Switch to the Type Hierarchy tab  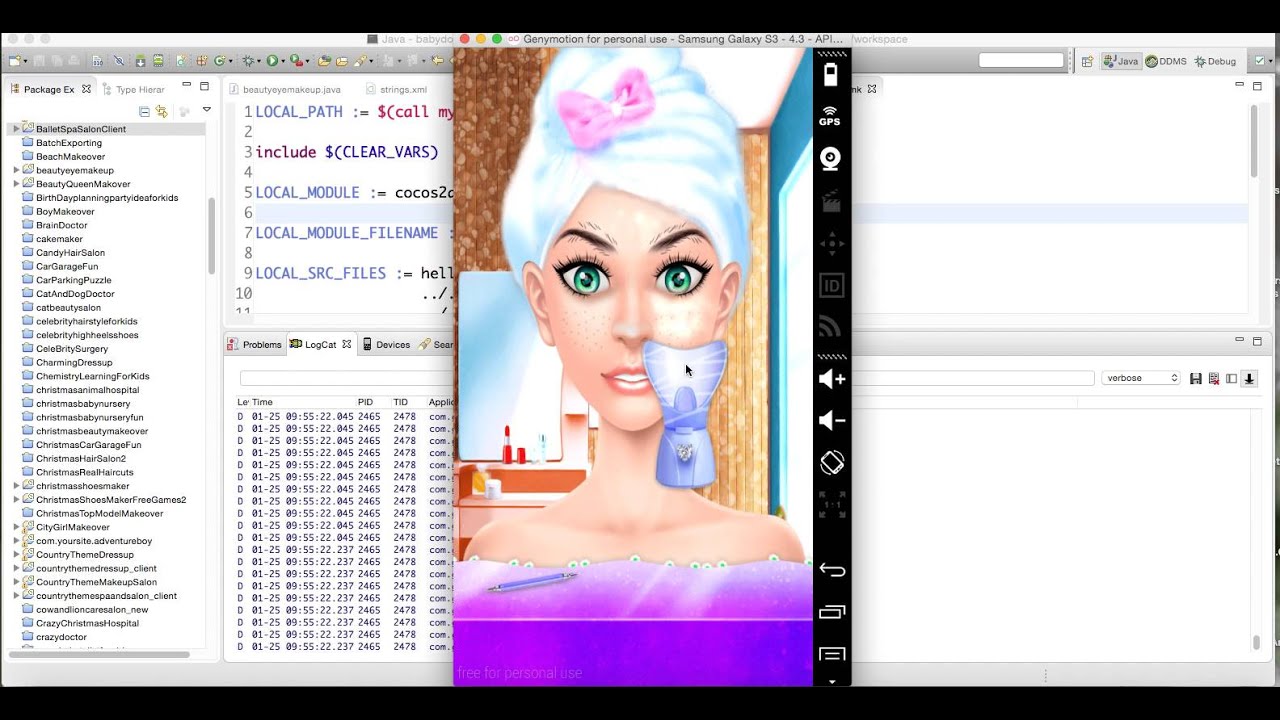tap(132, 89)
